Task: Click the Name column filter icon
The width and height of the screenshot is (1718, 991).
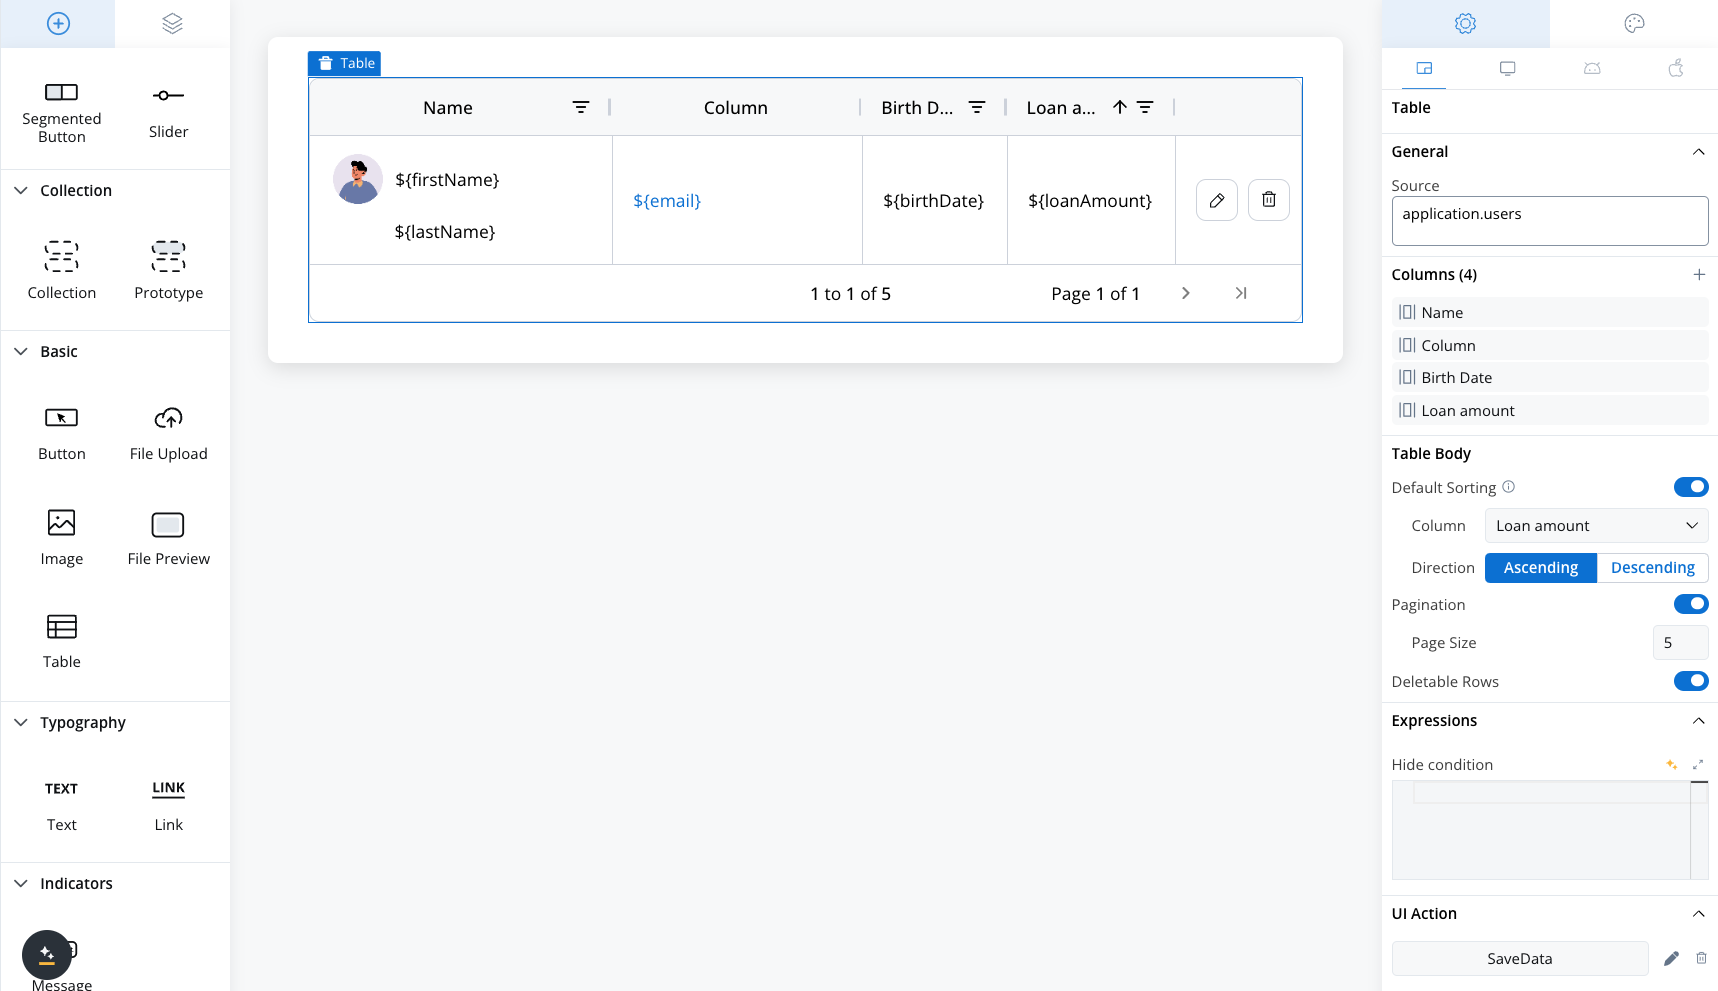Action: tap(581, 107)
